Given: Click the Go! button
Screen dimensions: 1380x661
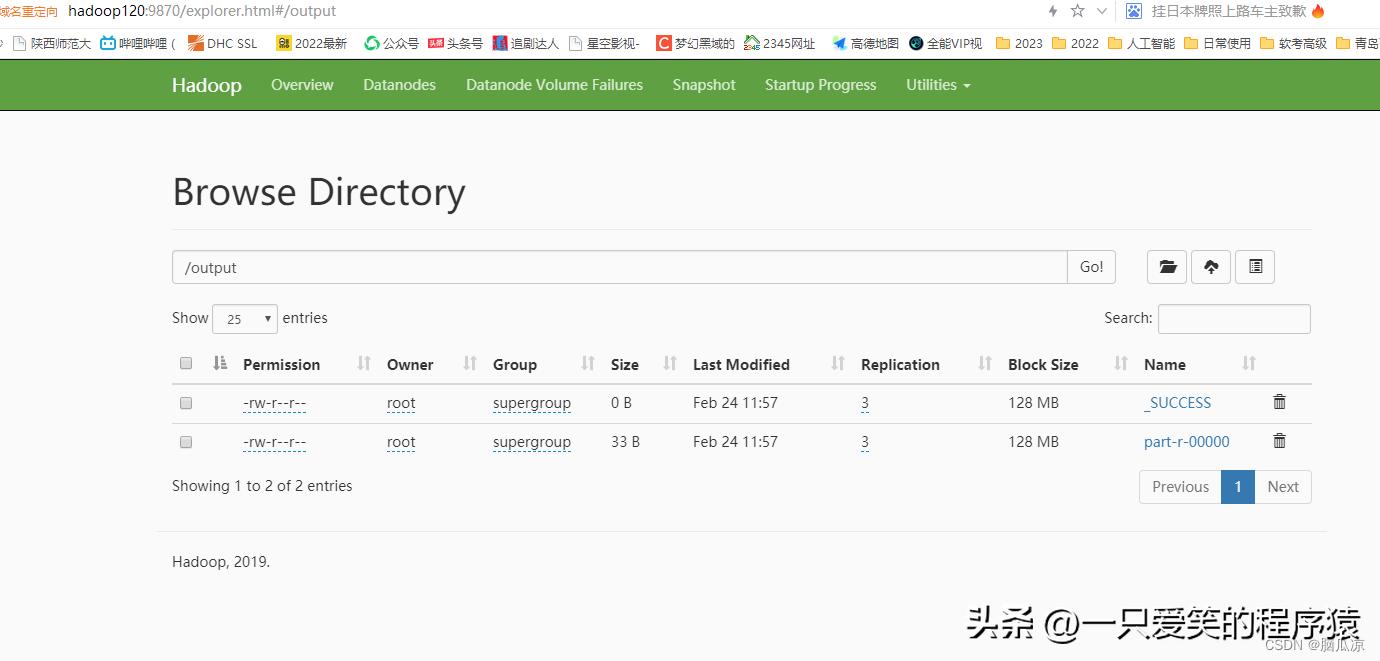Looking at the screenshot, I should [1091, 267].
